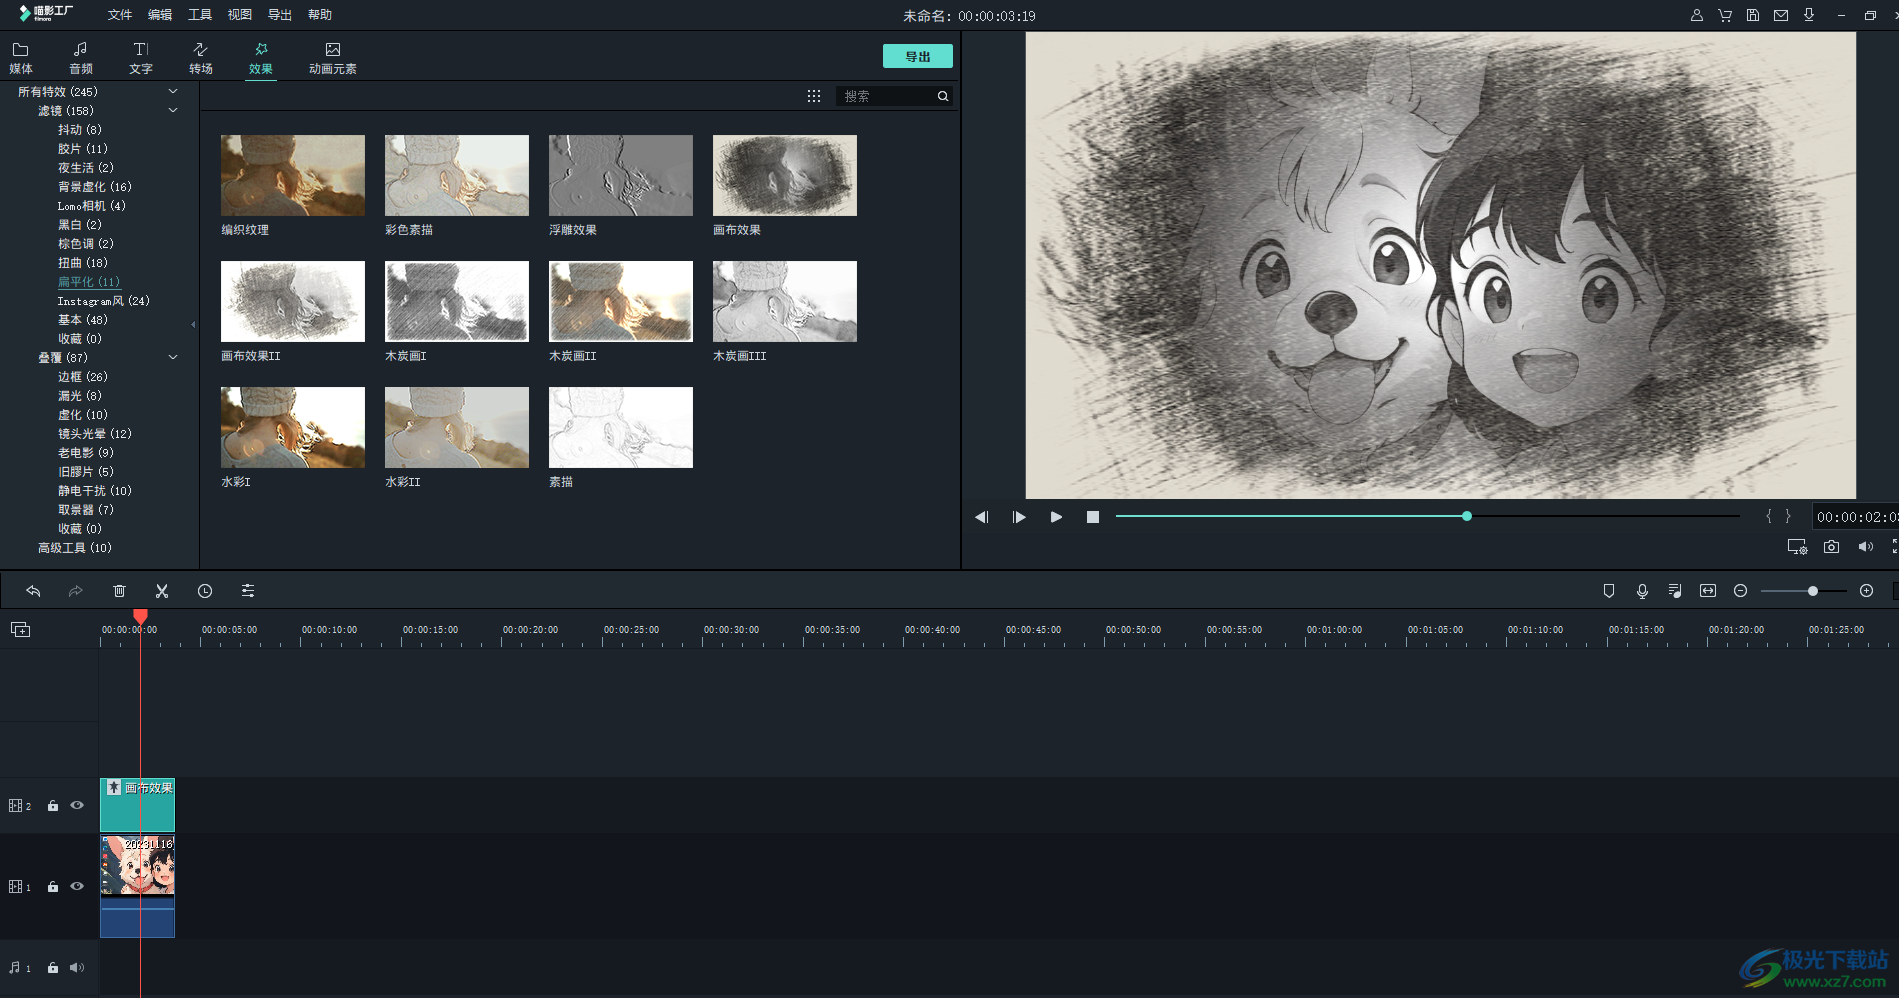The width and height of the screenshot is (1899, 998).
Task: Delete selected clip with trash icon
Action: pyautogui.click(x=119, y=591)
